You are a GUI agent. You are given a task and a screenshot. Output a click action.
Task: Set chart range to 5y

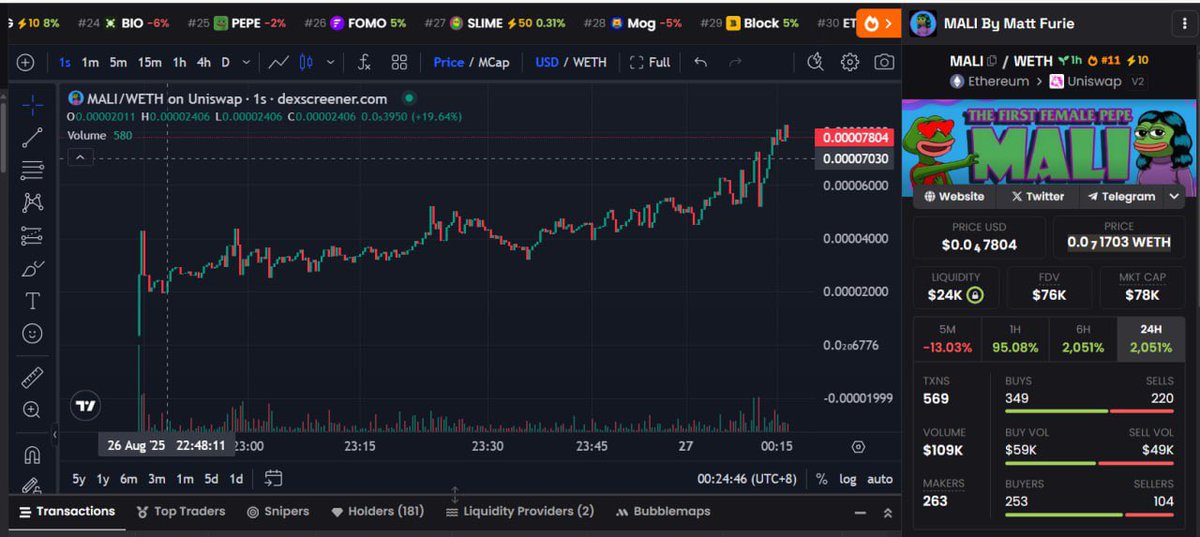point(78,479)
